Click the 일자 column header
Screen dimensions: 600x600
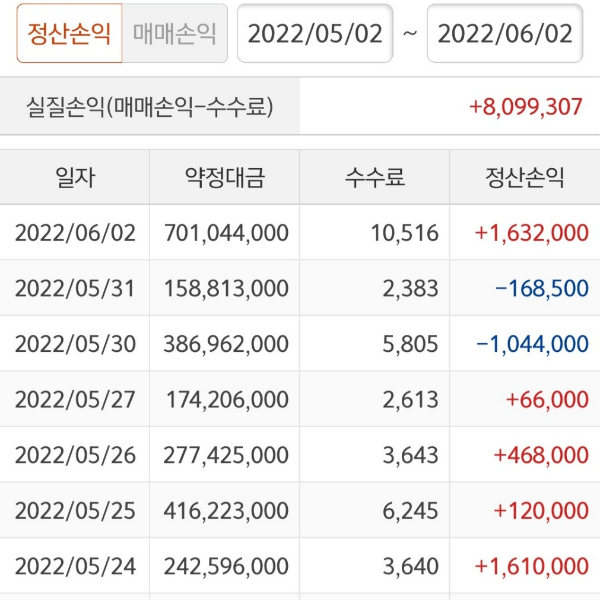click(x=75, y=178)
